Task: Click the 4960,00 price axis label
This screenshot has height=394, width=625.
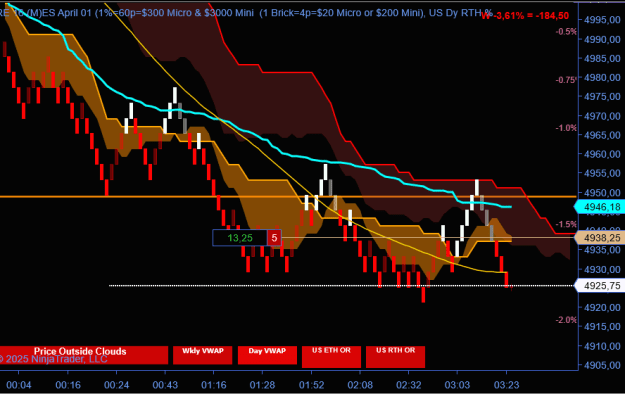Action: click(602, 154)
